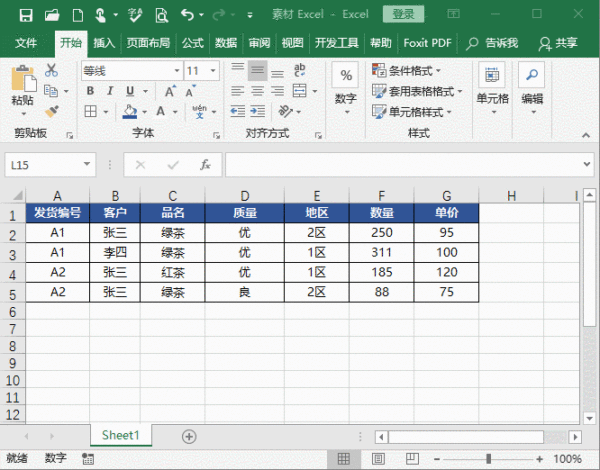Align text right icon
Screen dimensions: 600x470
coord(277,91)
